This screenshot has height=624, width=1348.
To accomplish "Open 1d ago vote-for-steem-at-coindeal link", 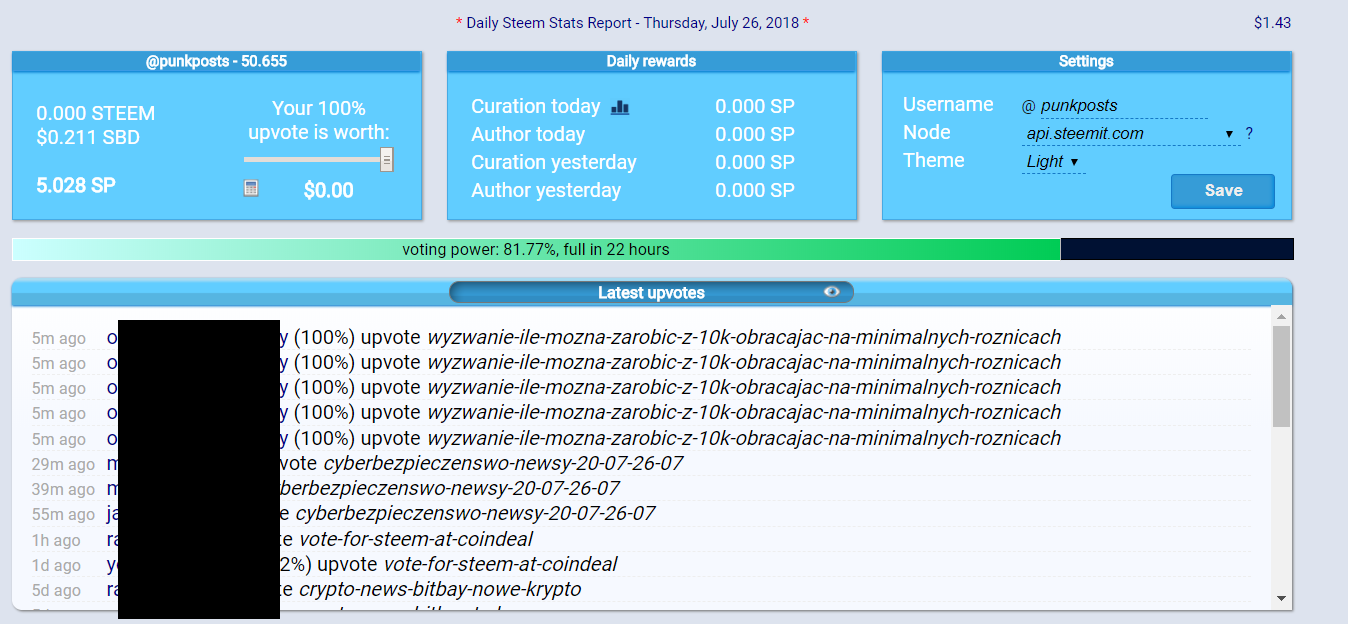I will tap(500, 564).
